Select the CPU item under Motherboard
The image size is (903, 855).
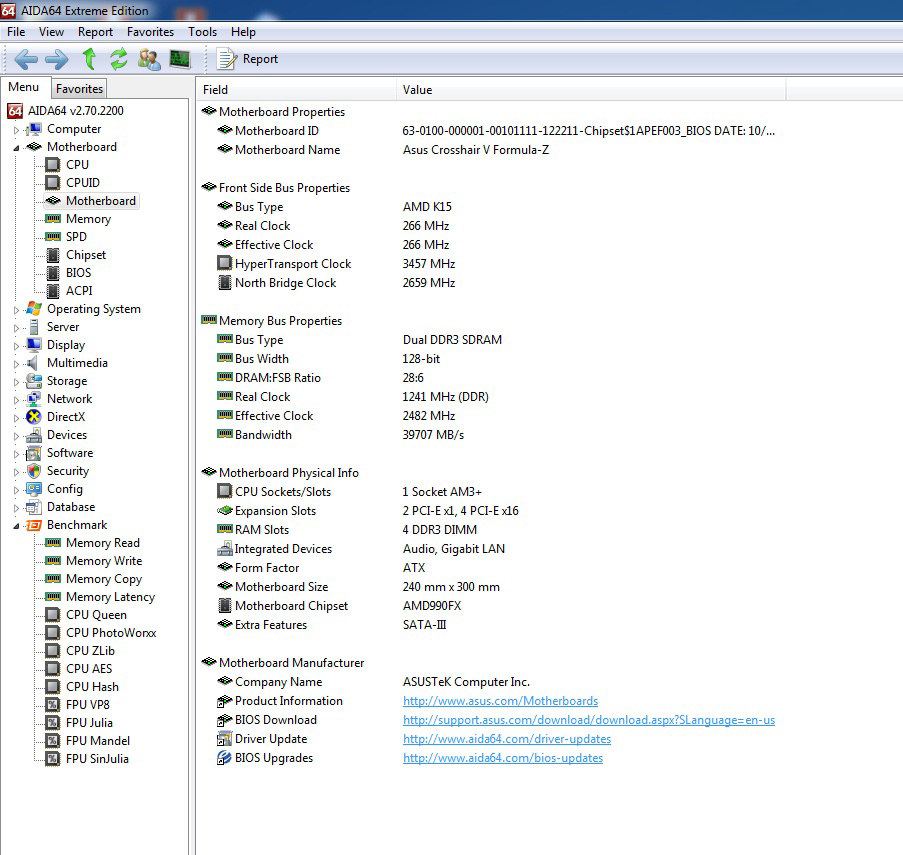coord(77,165)
